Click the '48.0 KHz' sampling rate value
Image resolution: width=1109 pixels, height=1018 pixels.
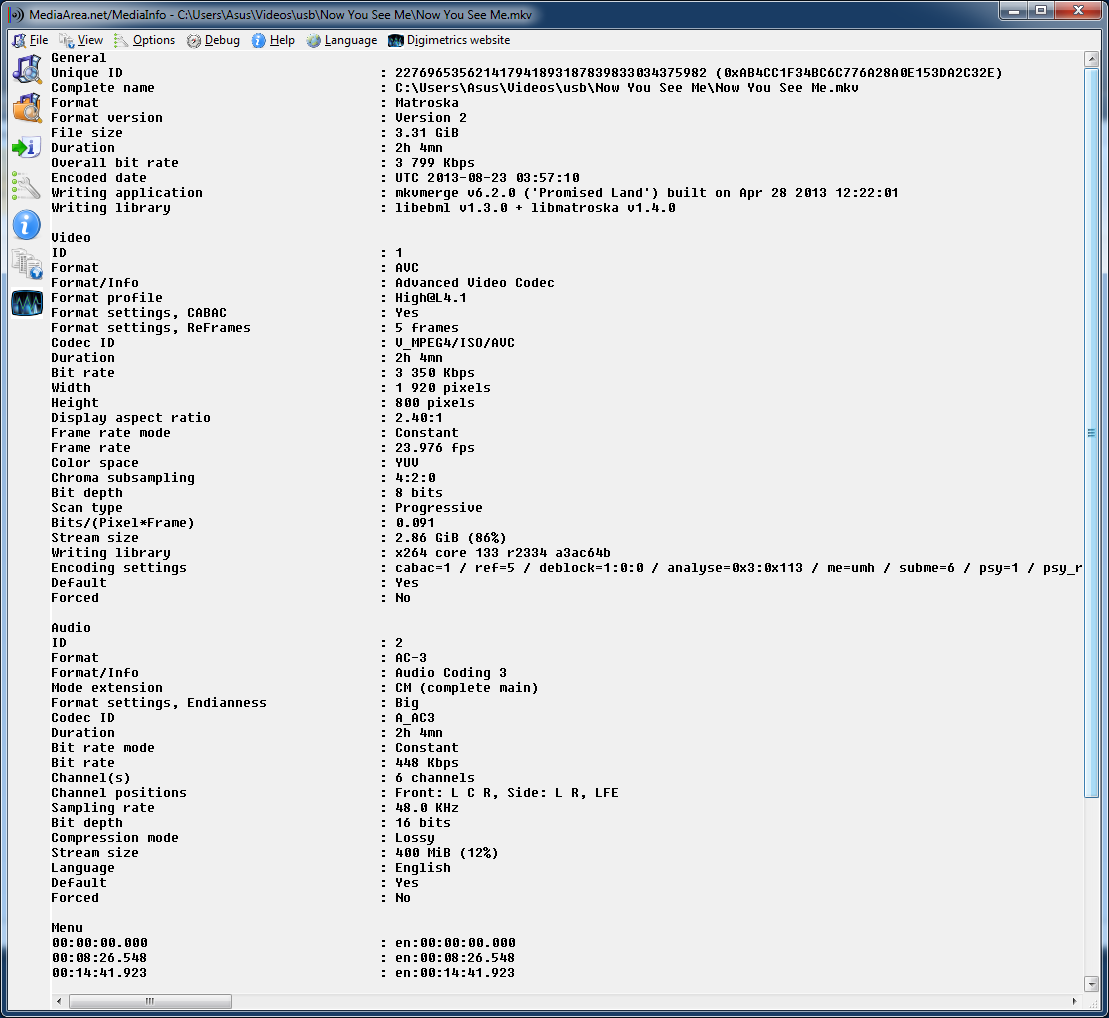pos(426,808)
